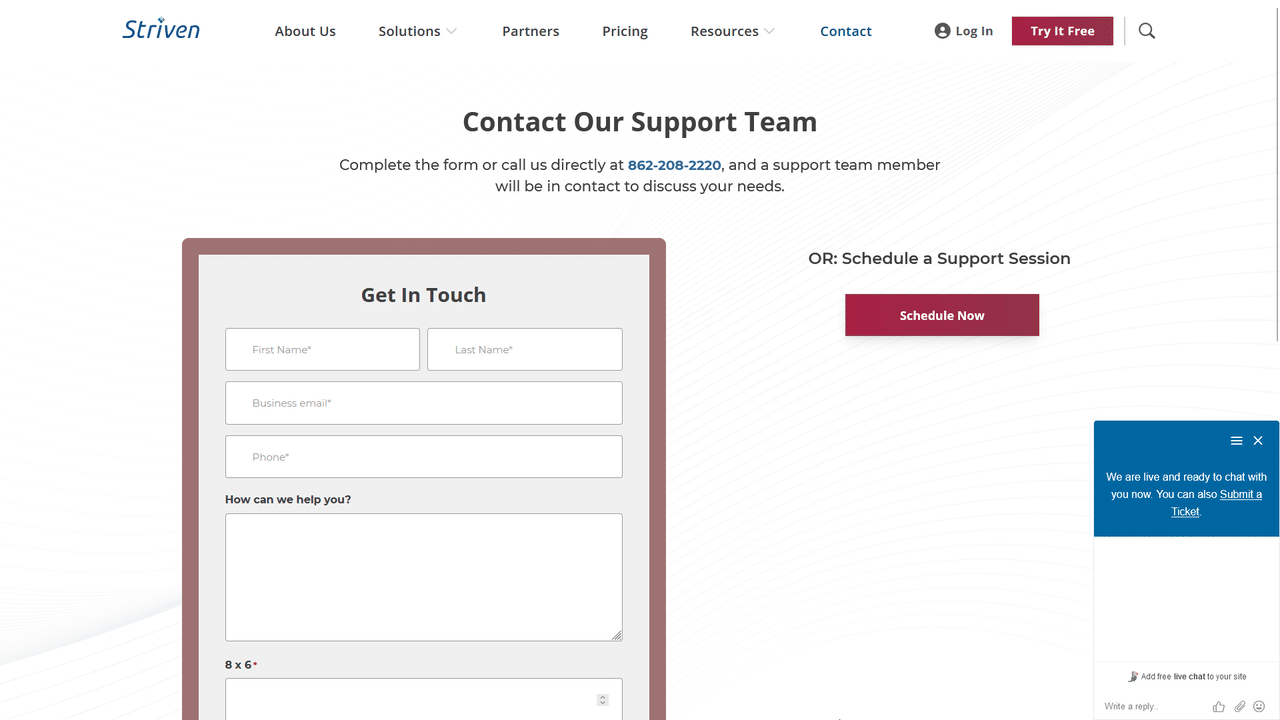The image size is (1280, 720).
Task: Open the 8 x 6 selection dropdown
Action: (602, 699)
